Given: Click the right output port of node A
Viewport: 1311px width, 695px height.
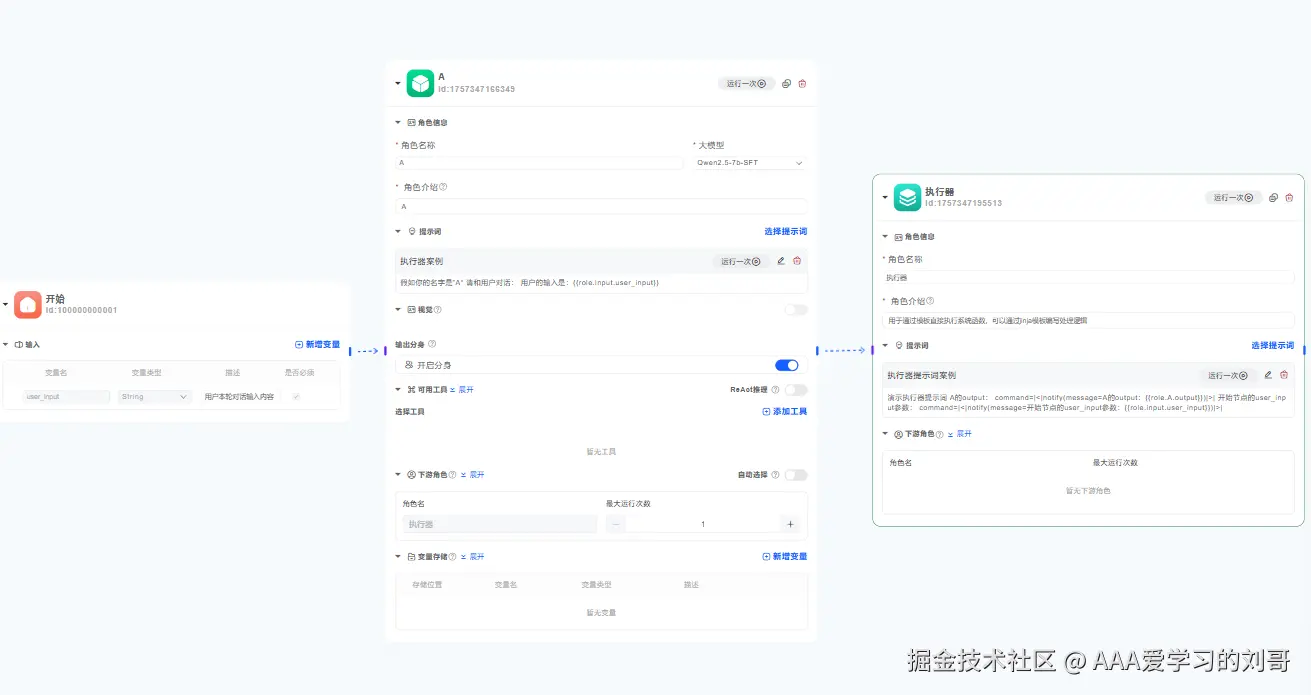Looking at the screenshot, I should [x=817, y=351].
